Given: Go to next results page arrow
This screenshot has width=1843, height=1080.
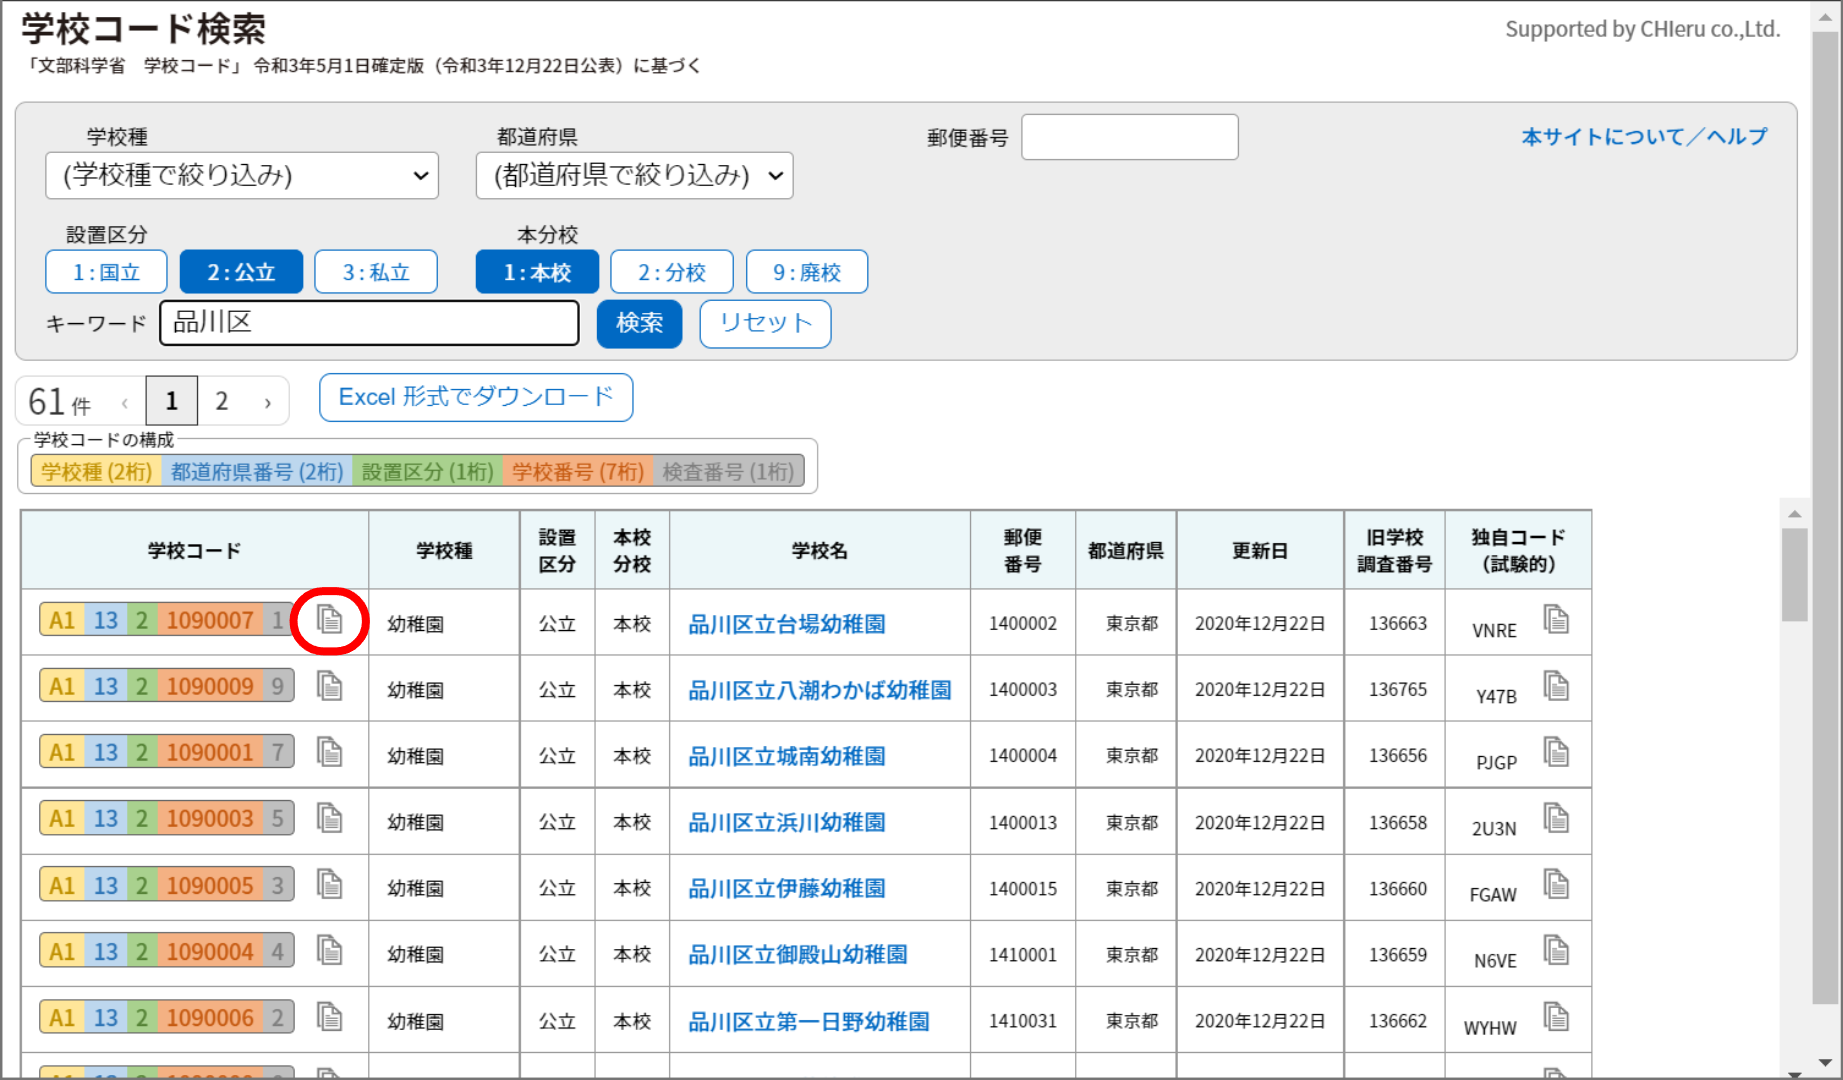Looking at the screenshot, I should click(267, 402).
